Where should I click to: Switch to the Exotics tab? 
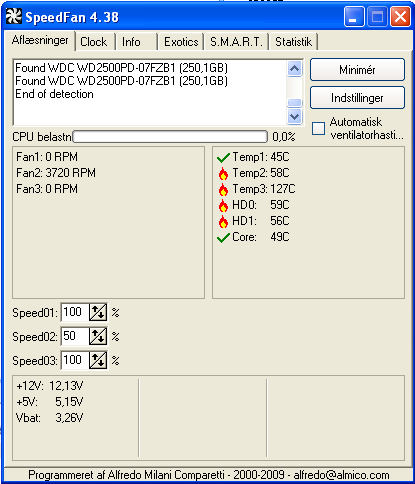coord(181,42)
